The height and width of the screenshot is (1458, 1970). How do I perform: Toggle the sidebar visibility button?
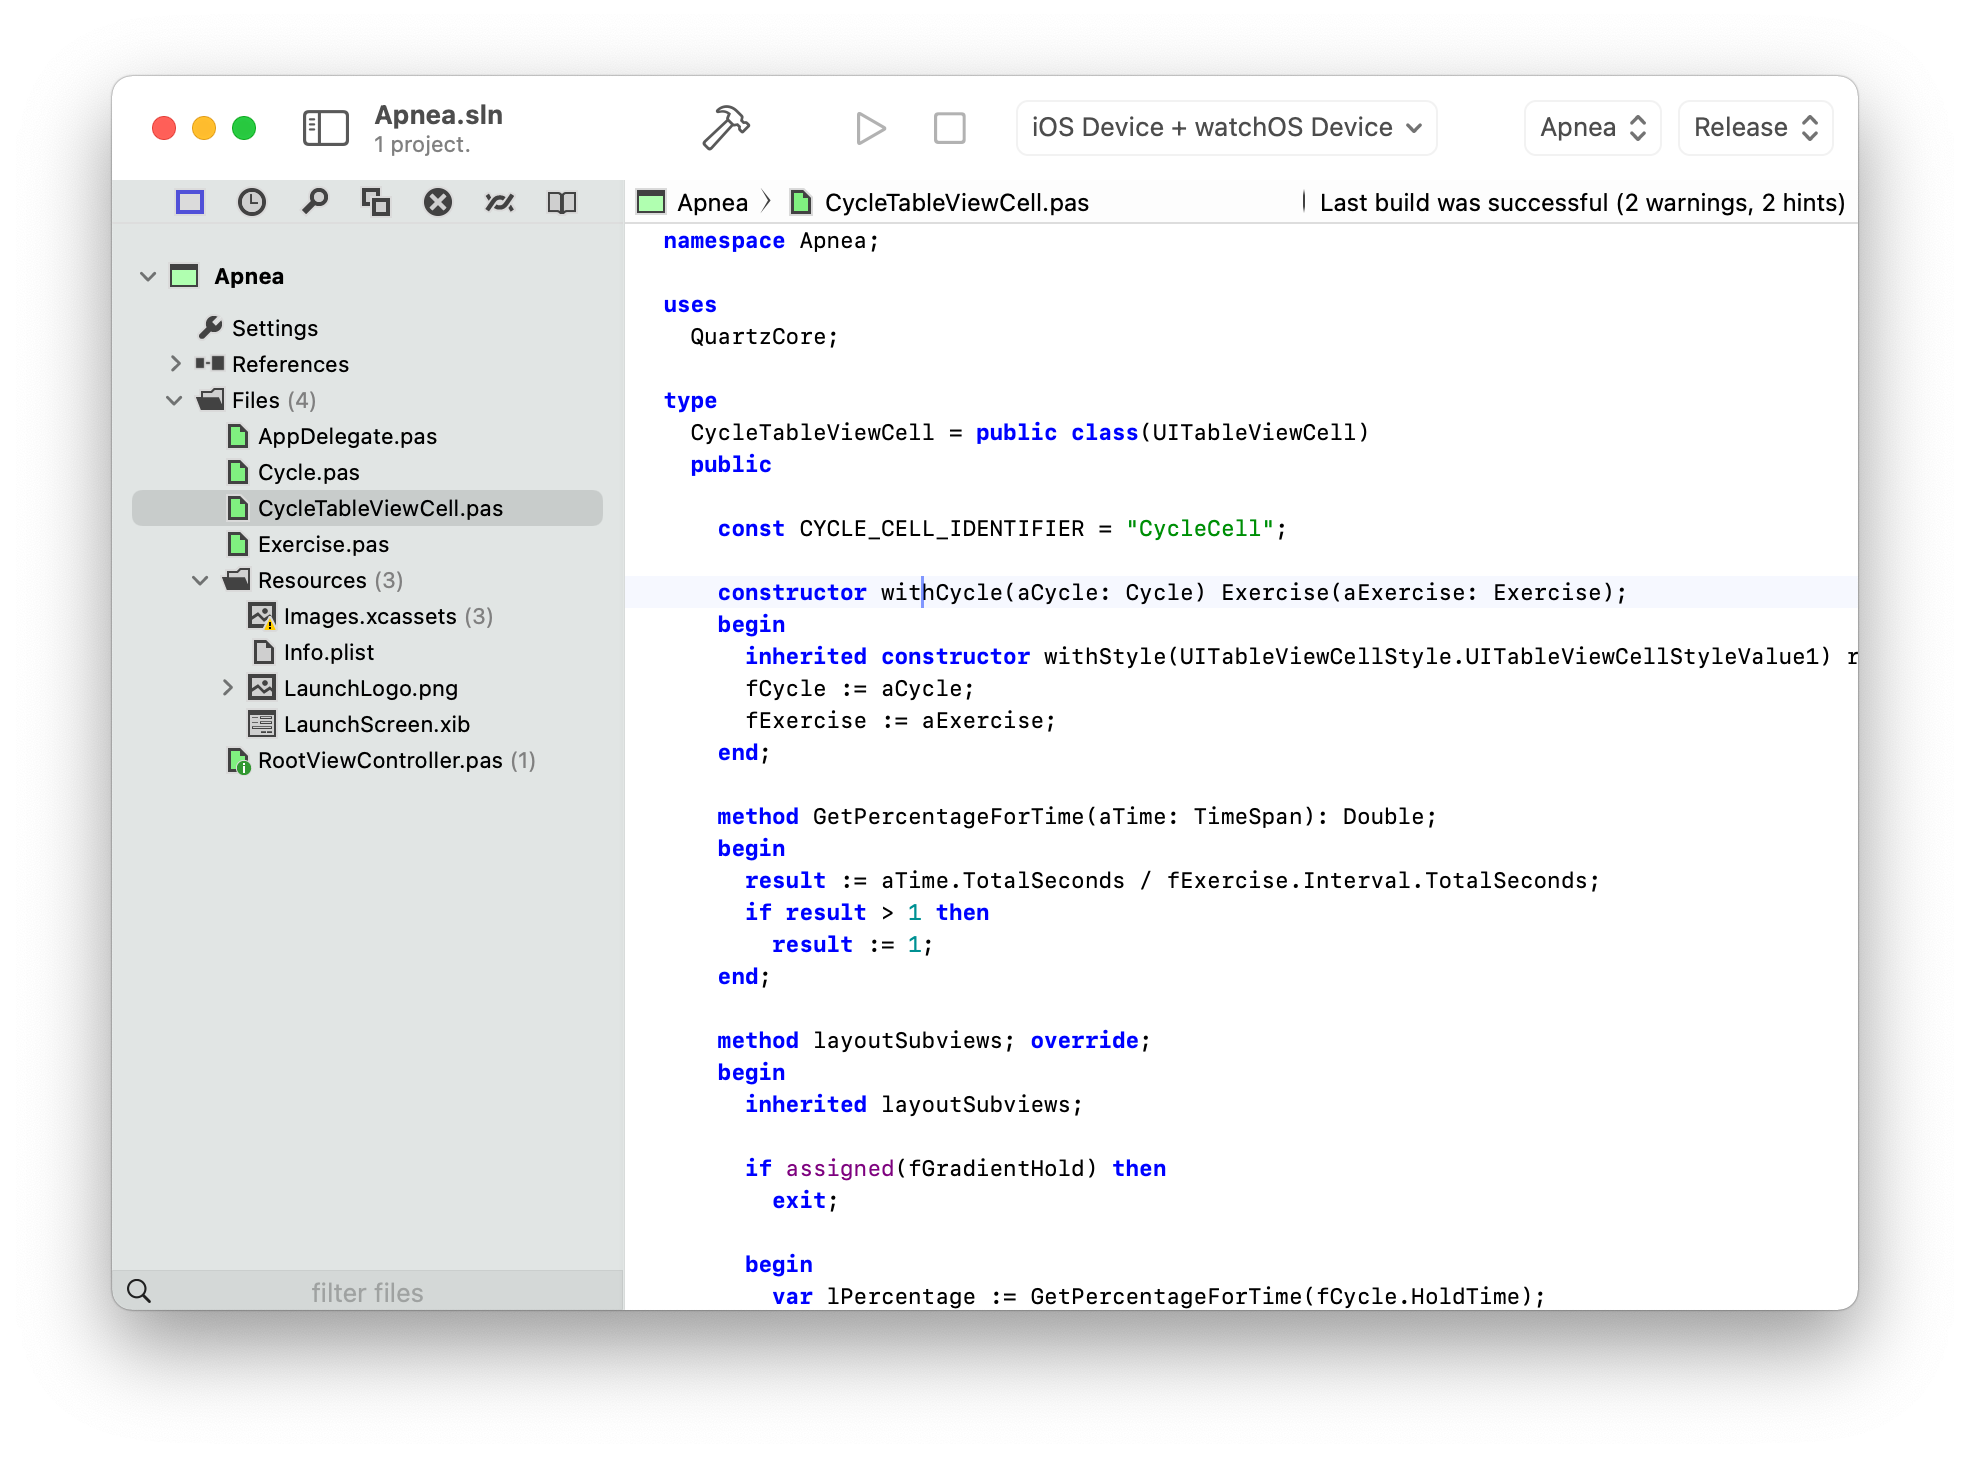click(x=325, y=128)
